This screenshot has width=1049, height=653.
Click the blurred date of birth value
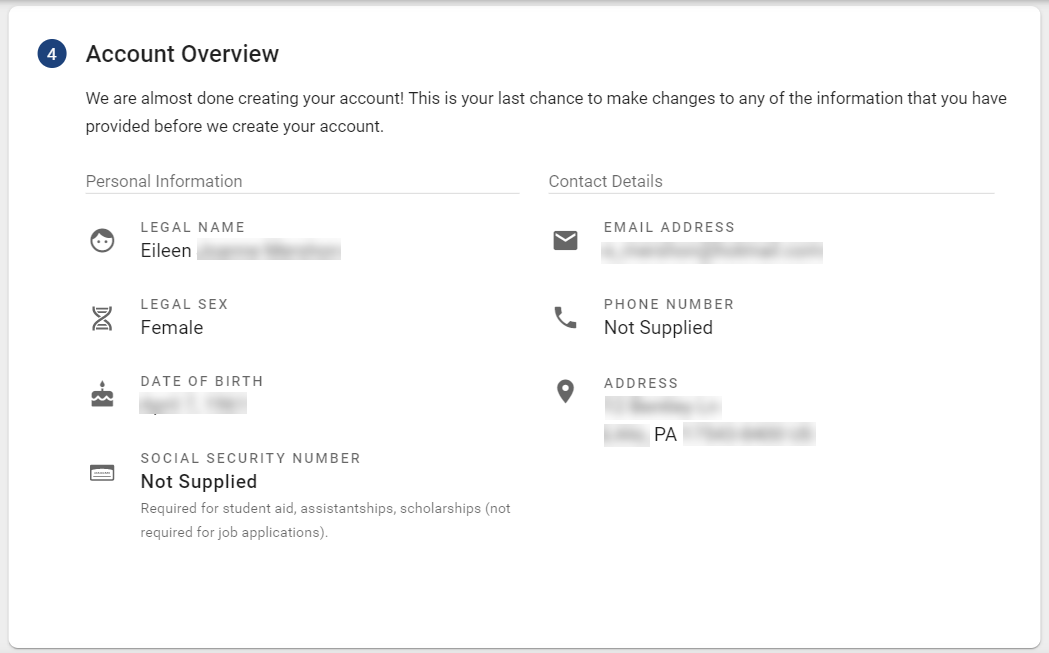pos(193,404)
